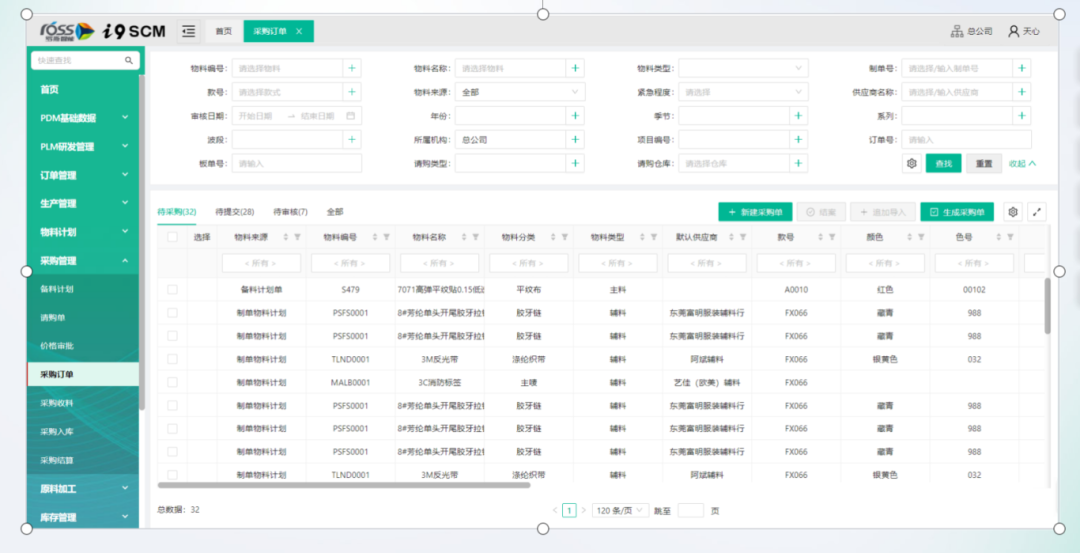This screenshot has height=553, width=1080.
Task: Collapse the sidebar with the menu fold icon
Action: [189, 31]
